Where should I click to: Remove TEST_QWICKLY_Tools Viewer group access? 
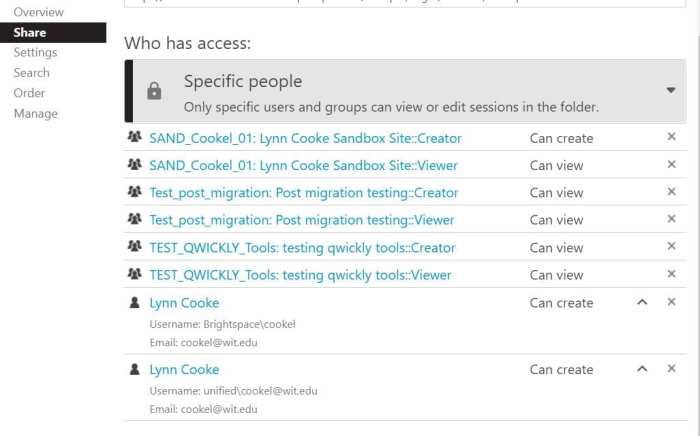[671, 274]
